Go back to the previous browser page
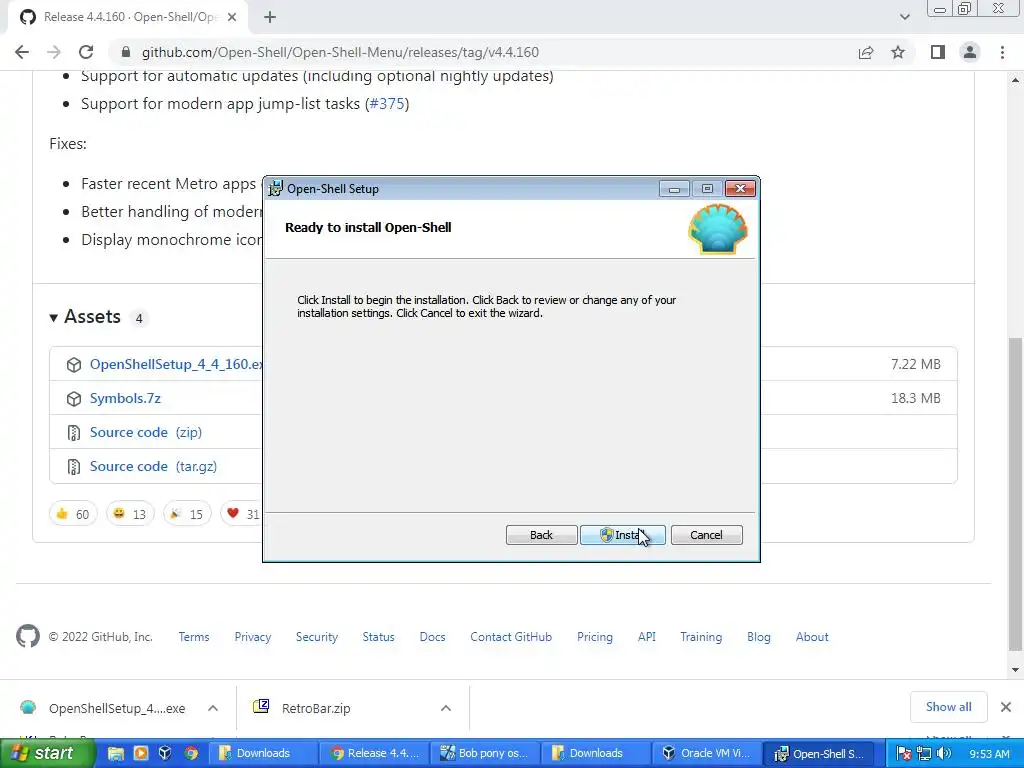1024x768 pixels. tap(22, 52)
